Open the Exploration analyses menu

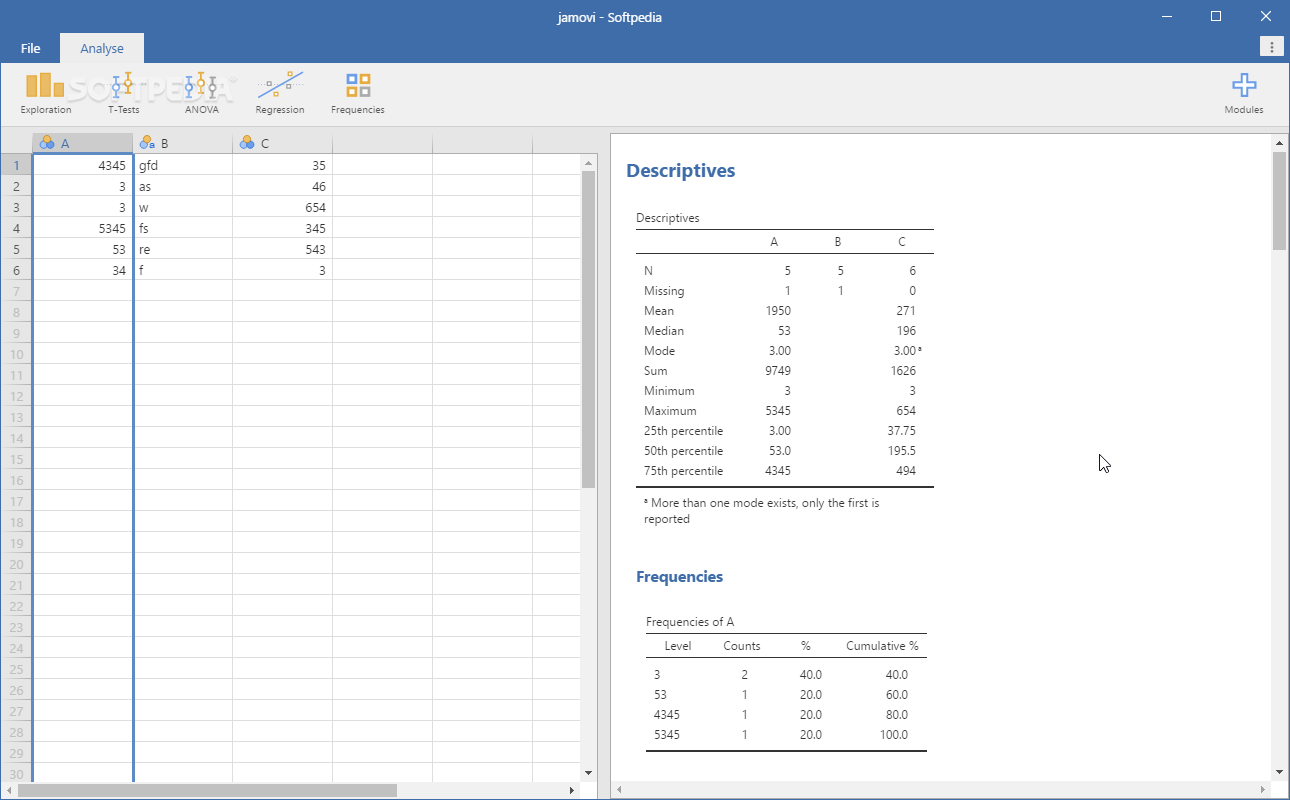[46, 94]
